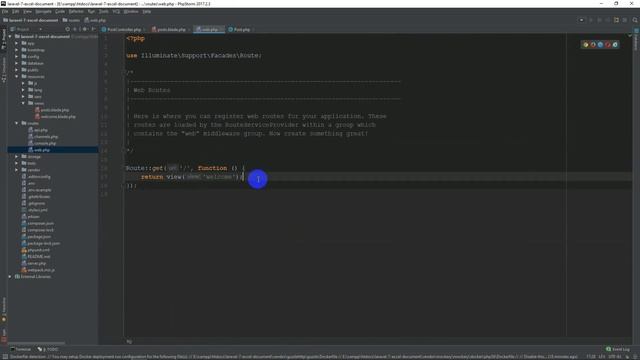This screenshot has width=640, height=360.
Task: Collapse the resources folder
Action: click(17, 76)
